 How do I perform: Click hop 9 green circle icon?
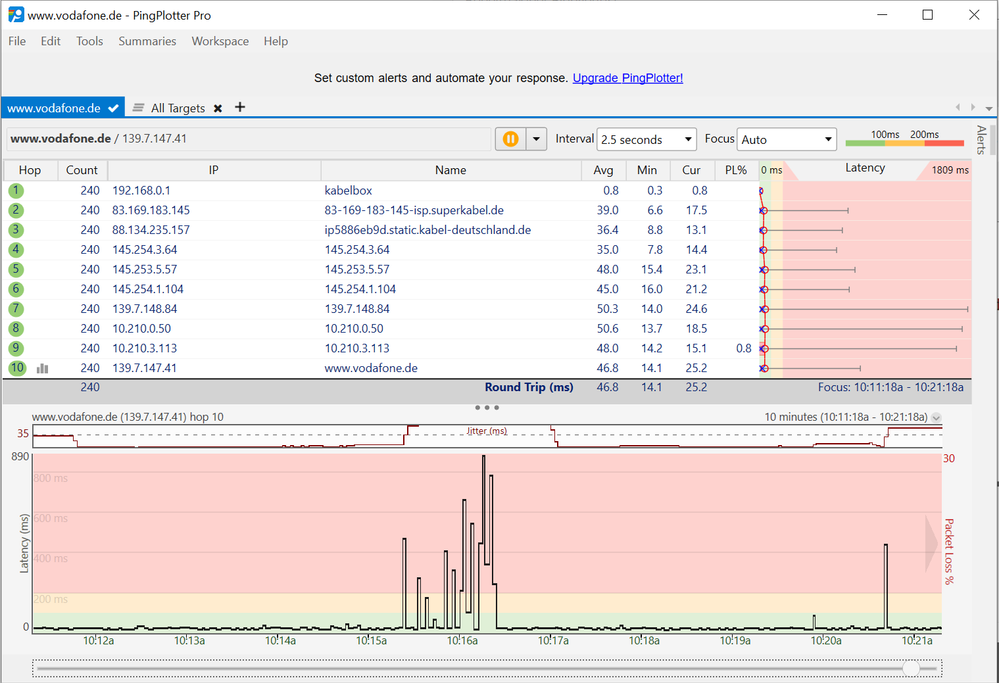click(x=16, y=349)
